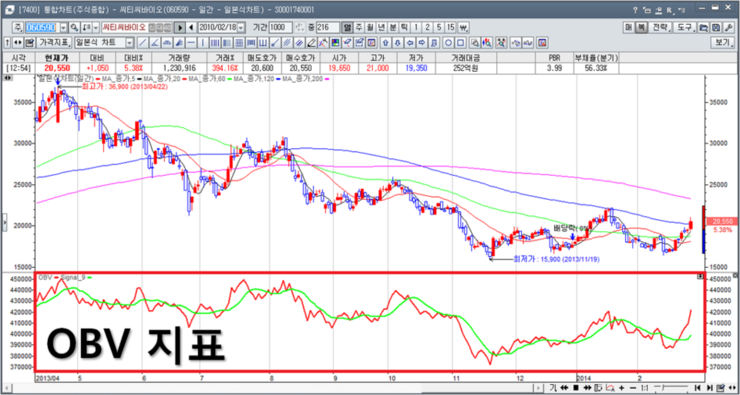Image resolution: width=740 pixels, height=395 pixels.
Task: Toggle the 분 (minute) period button
Action: pos(393,27)
